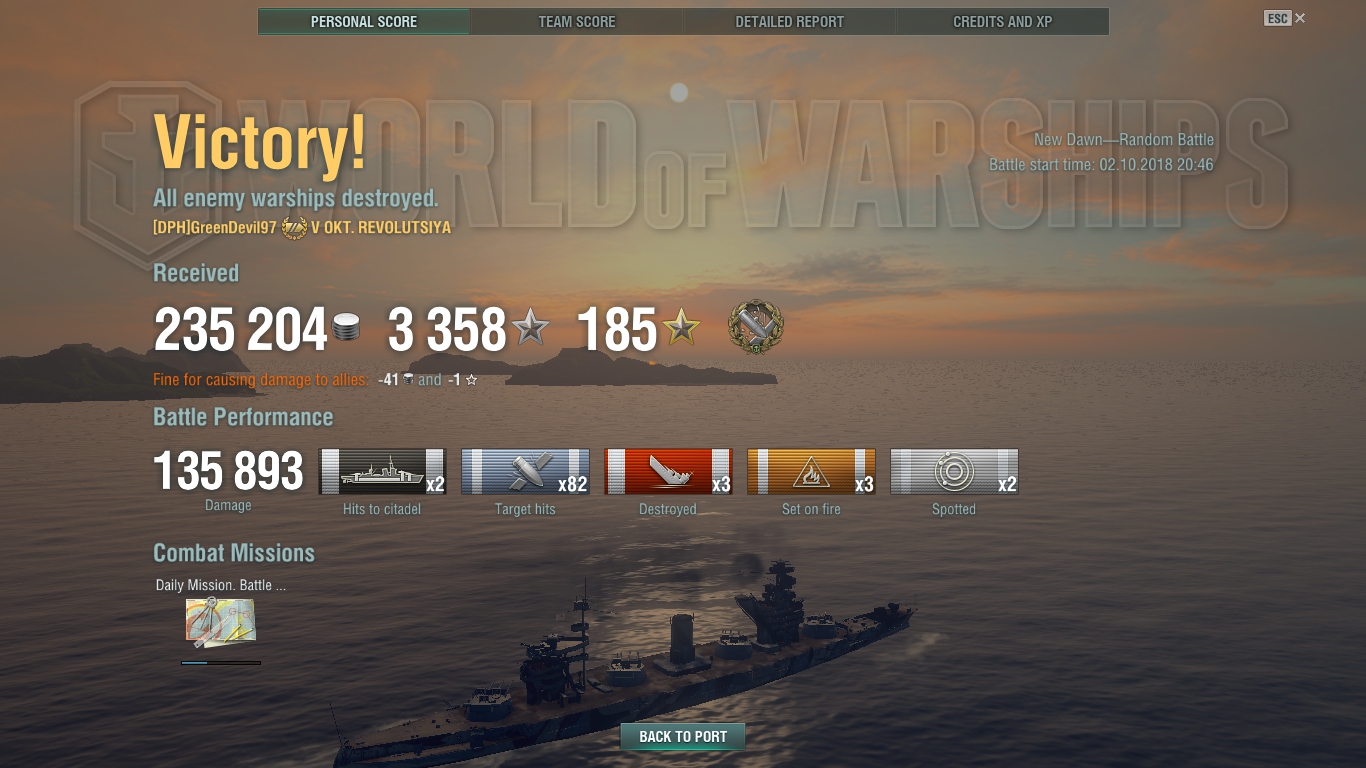Click the Hits to citadel ribbon
Viewport: 1366px width, 768px height.
[382, 471]
